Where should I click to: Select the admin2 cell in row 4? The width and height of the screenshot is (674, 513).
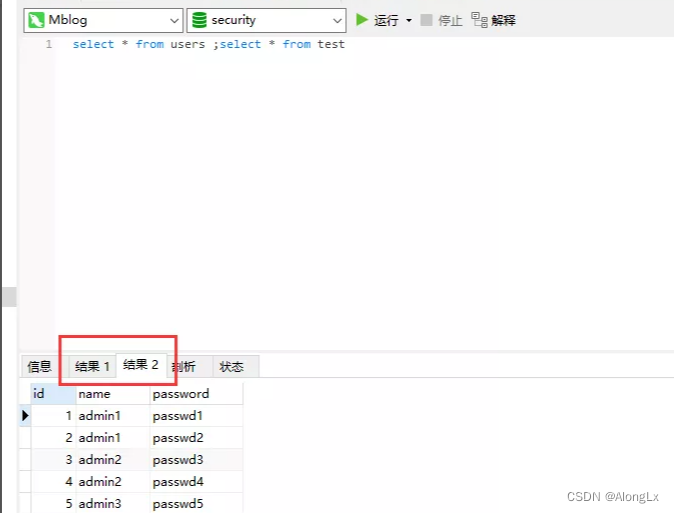click(x=113, y=482)
